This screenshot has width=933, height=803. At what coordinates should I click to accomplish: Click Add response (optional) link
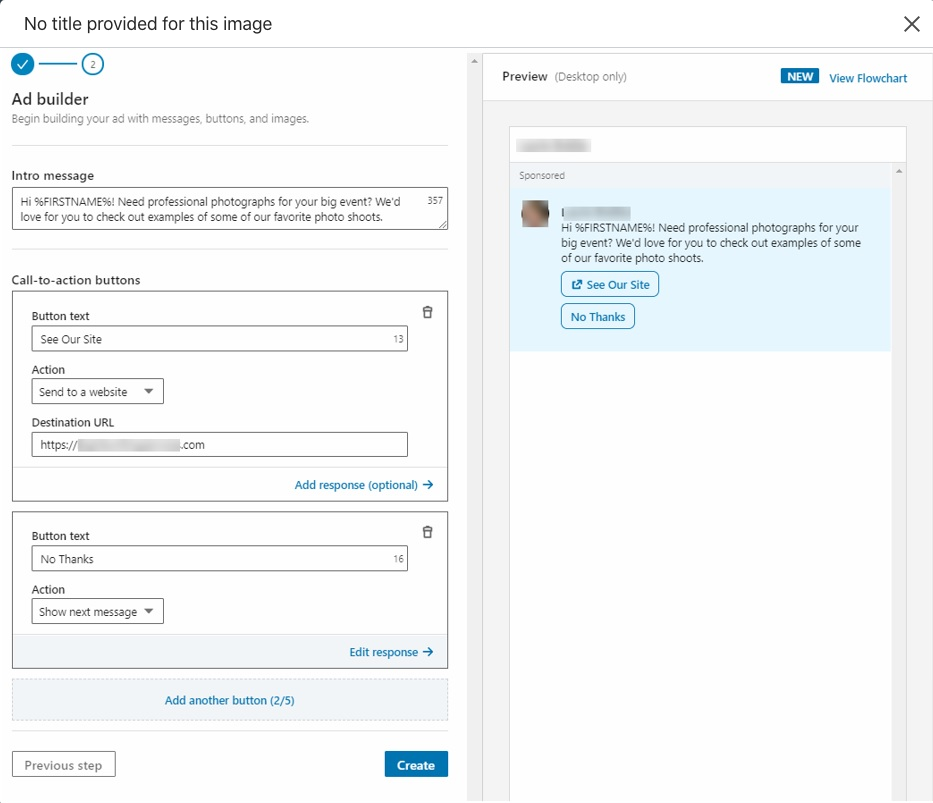click(363, 485)
